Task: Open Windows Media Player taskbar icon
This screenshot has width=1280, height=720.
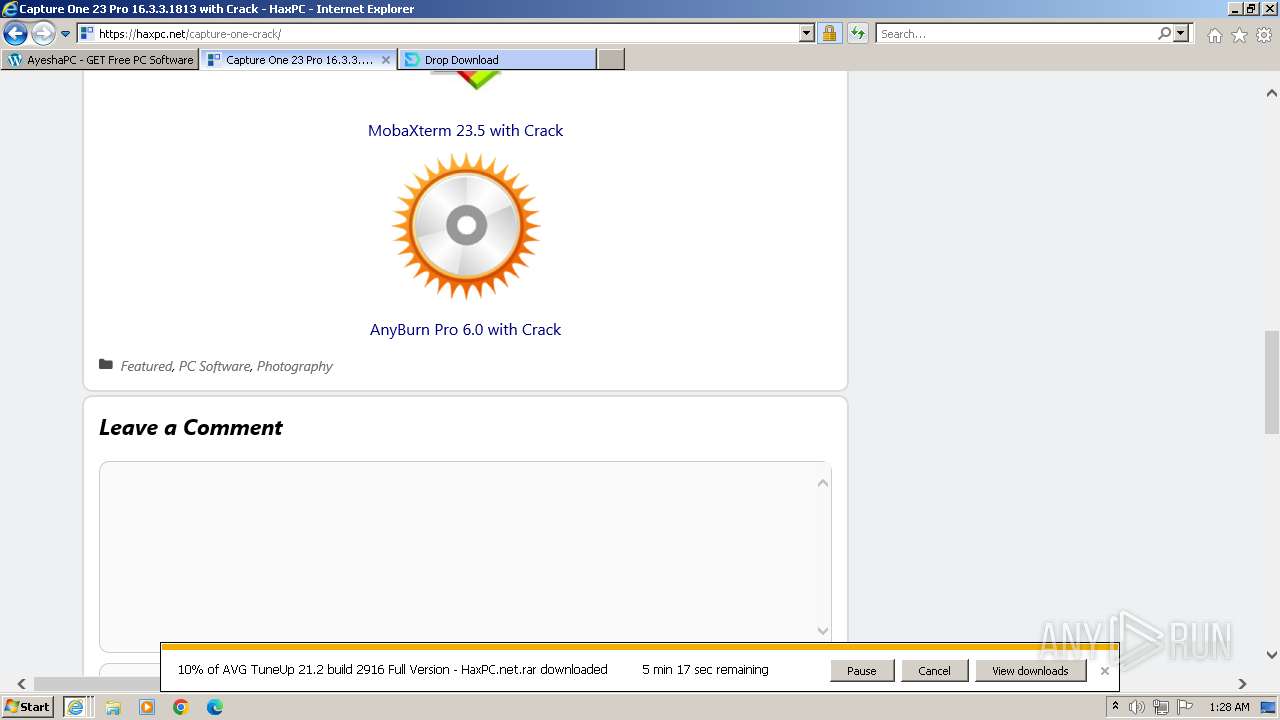Action: click(147, 707)
